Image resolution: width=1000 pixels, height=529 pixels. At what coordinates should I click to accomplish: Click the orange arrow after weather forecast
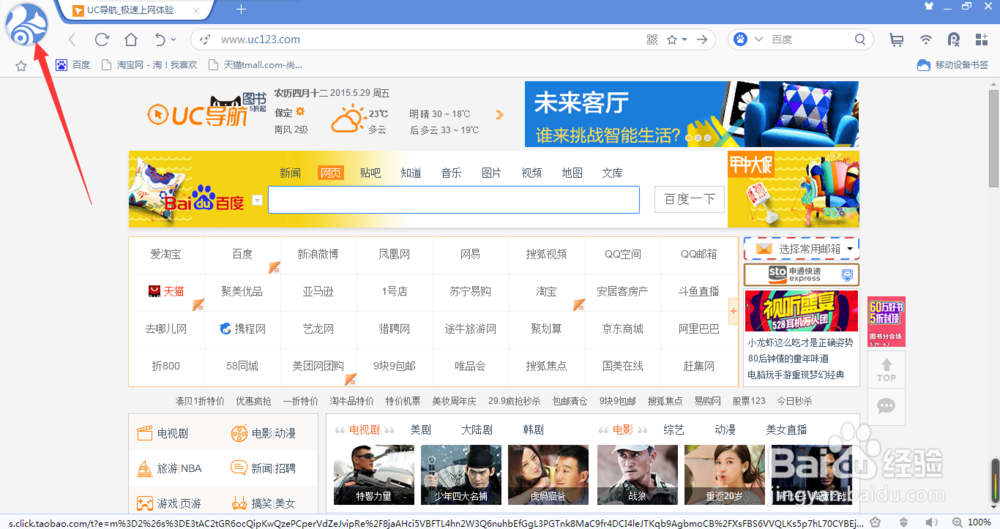[499, 115]
